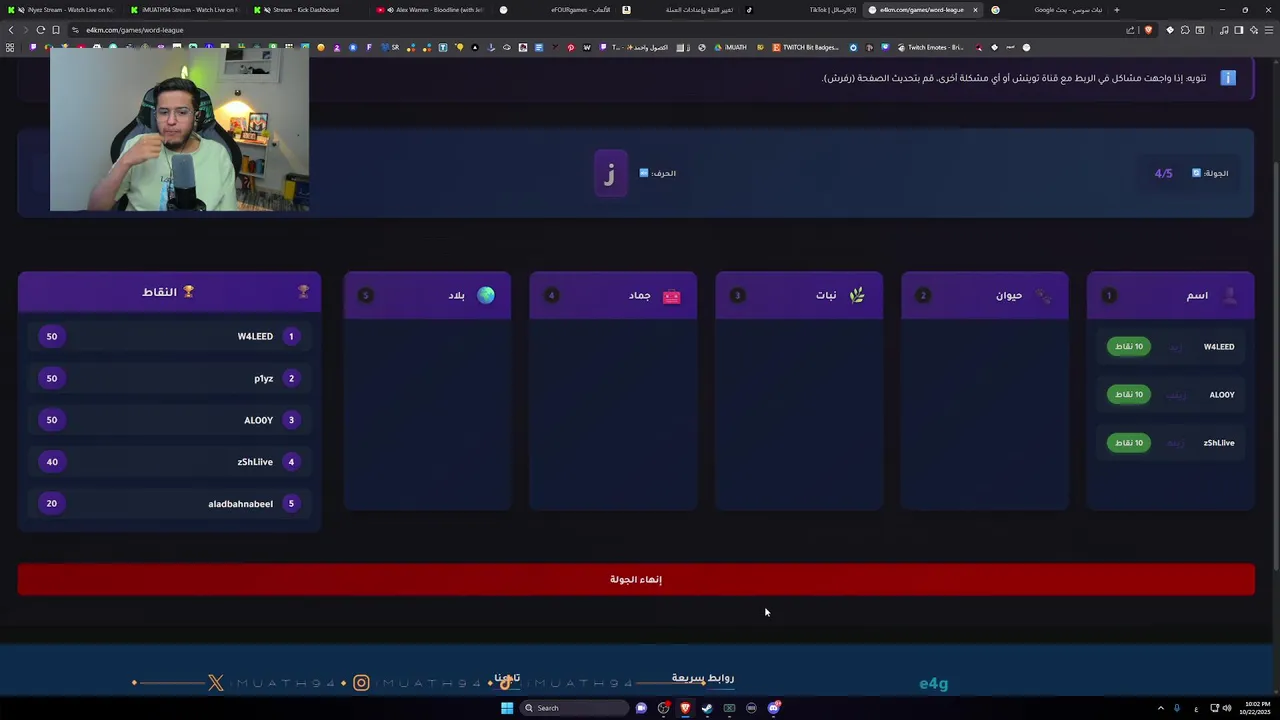Click the trophy icon beside النقاط
Image resolution: width=1280 pixels, height=720 pixels.
pyautogui.click(x=188, y=292)
